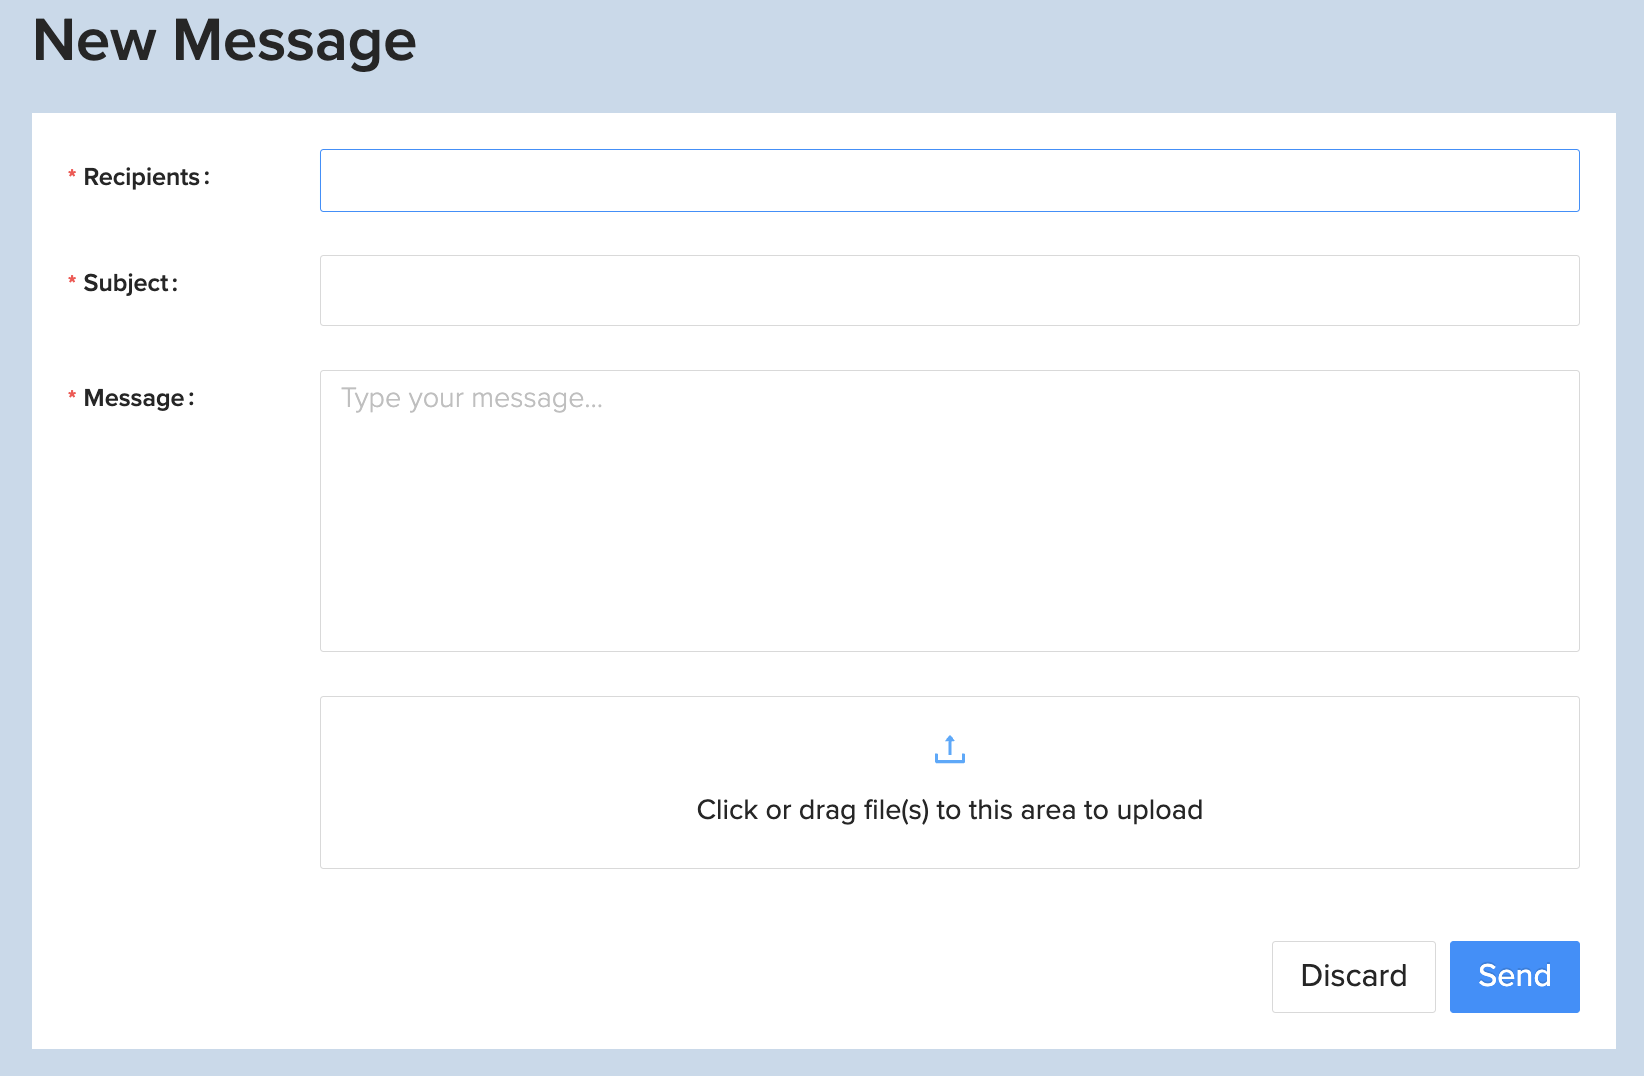Discard the new message

tap(1353, 976)
